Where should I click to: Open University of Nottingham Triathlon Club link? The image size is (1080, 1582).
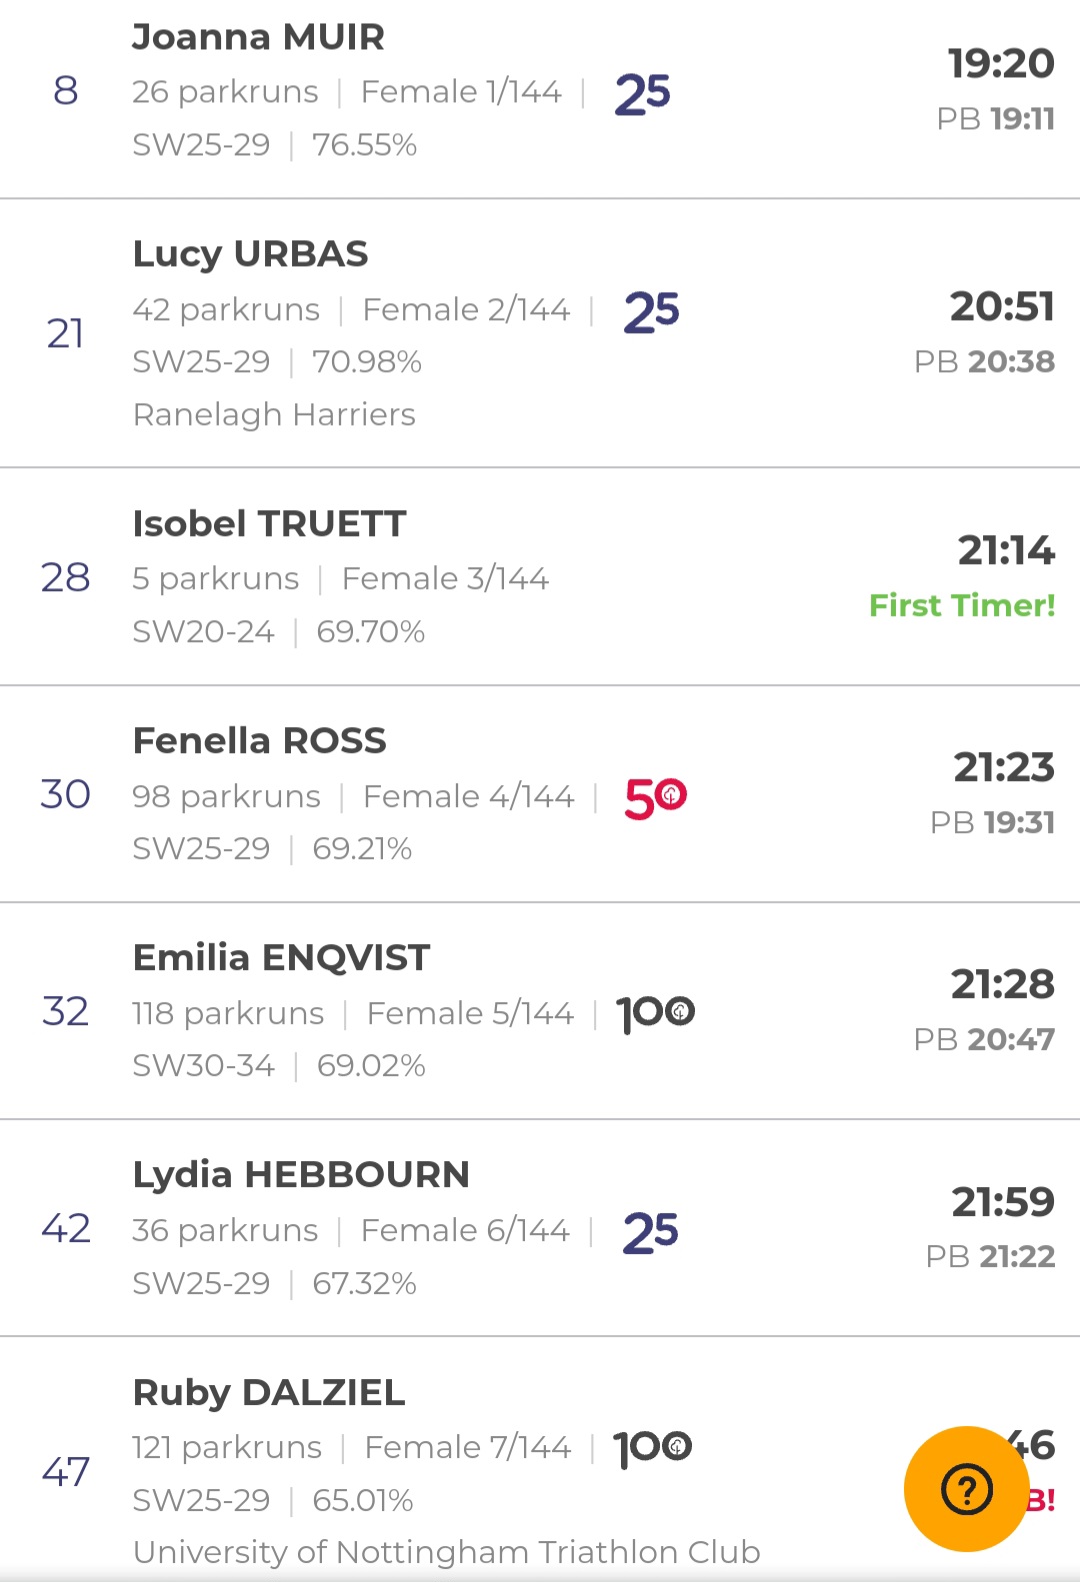[446, 1552]
